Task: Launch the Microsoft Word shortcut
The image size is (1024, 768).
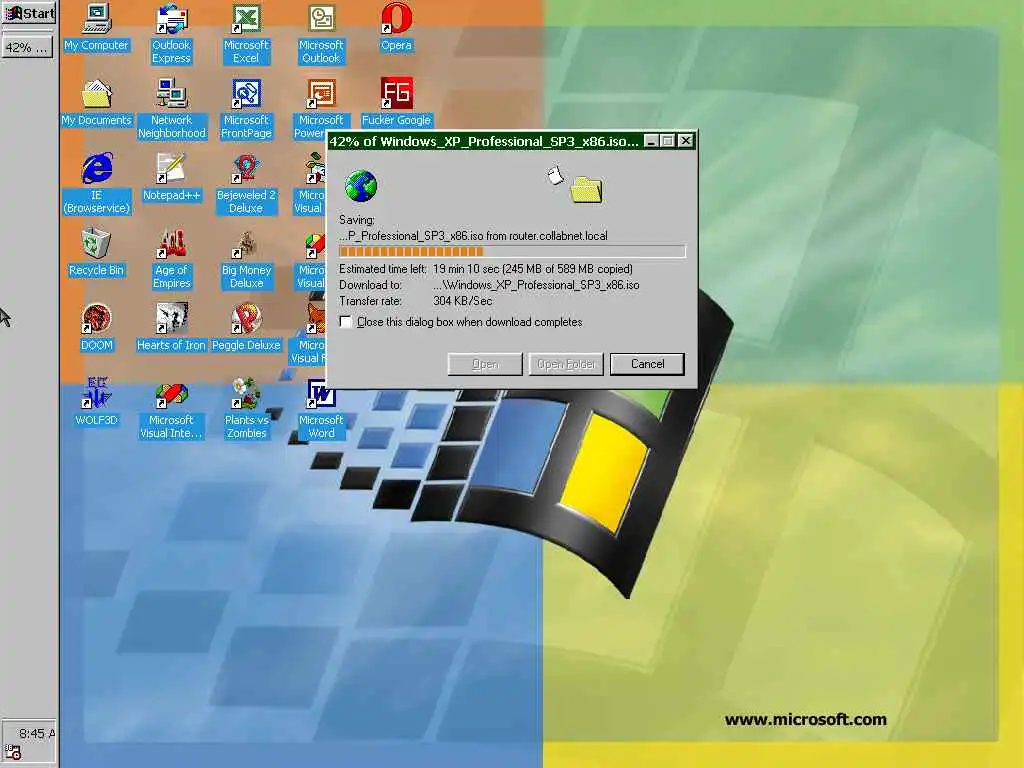Action: (321, 409)
